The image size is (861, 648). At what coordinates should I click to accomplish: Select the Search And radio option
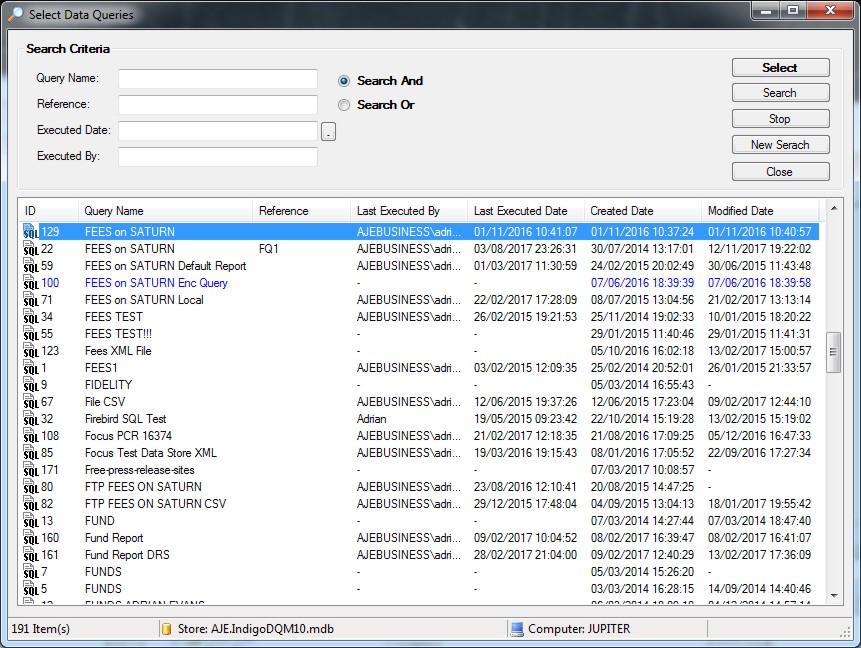344,81
